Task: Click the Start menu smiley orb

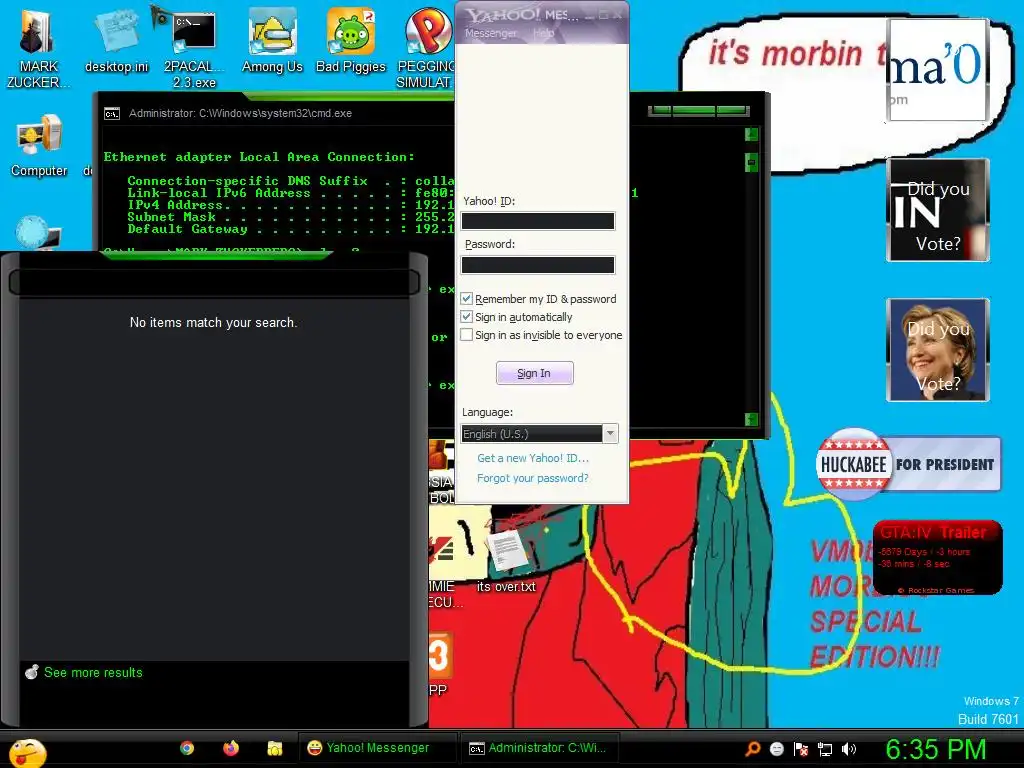Action: coord(27,752)
